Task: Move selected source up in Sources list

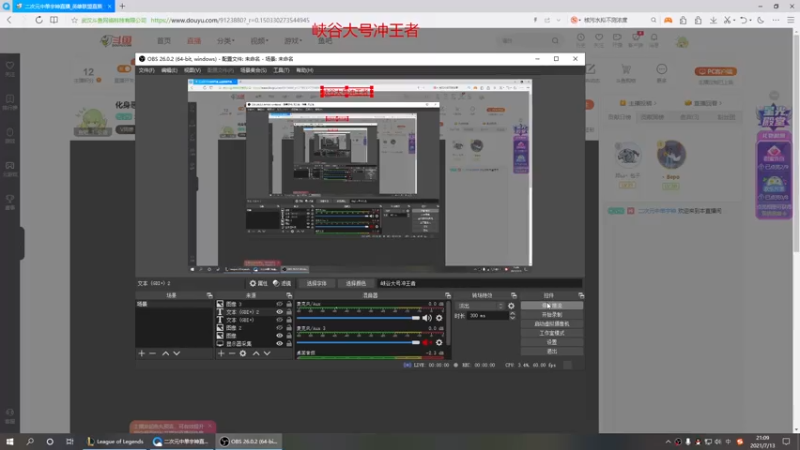Action: [256, 353]
